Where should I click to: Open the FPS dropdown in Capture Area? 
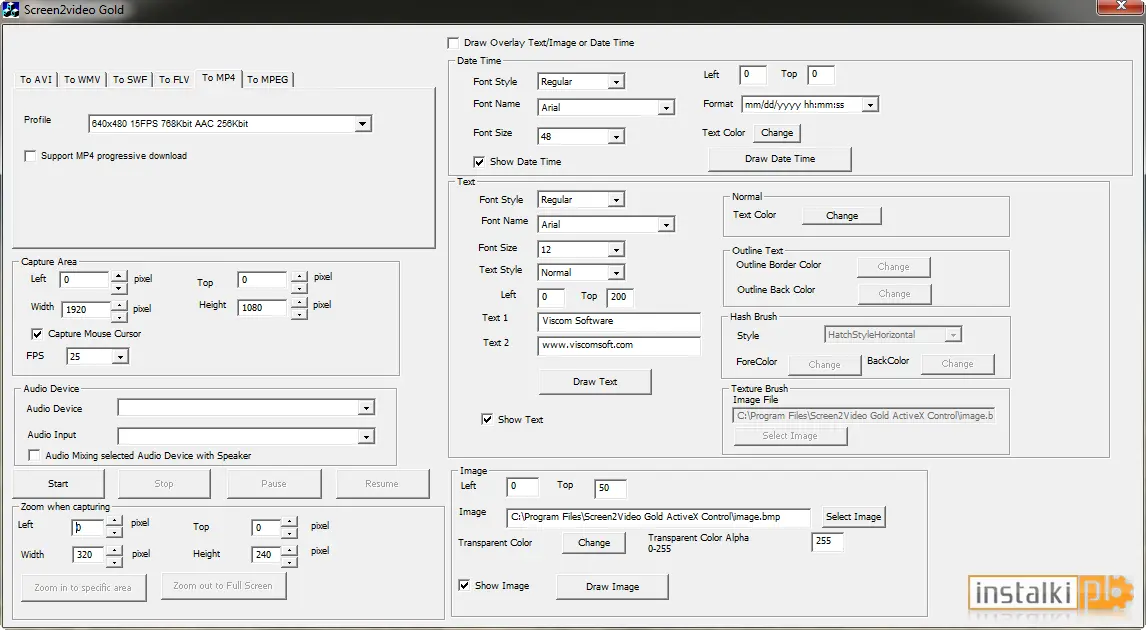[121, 357]
